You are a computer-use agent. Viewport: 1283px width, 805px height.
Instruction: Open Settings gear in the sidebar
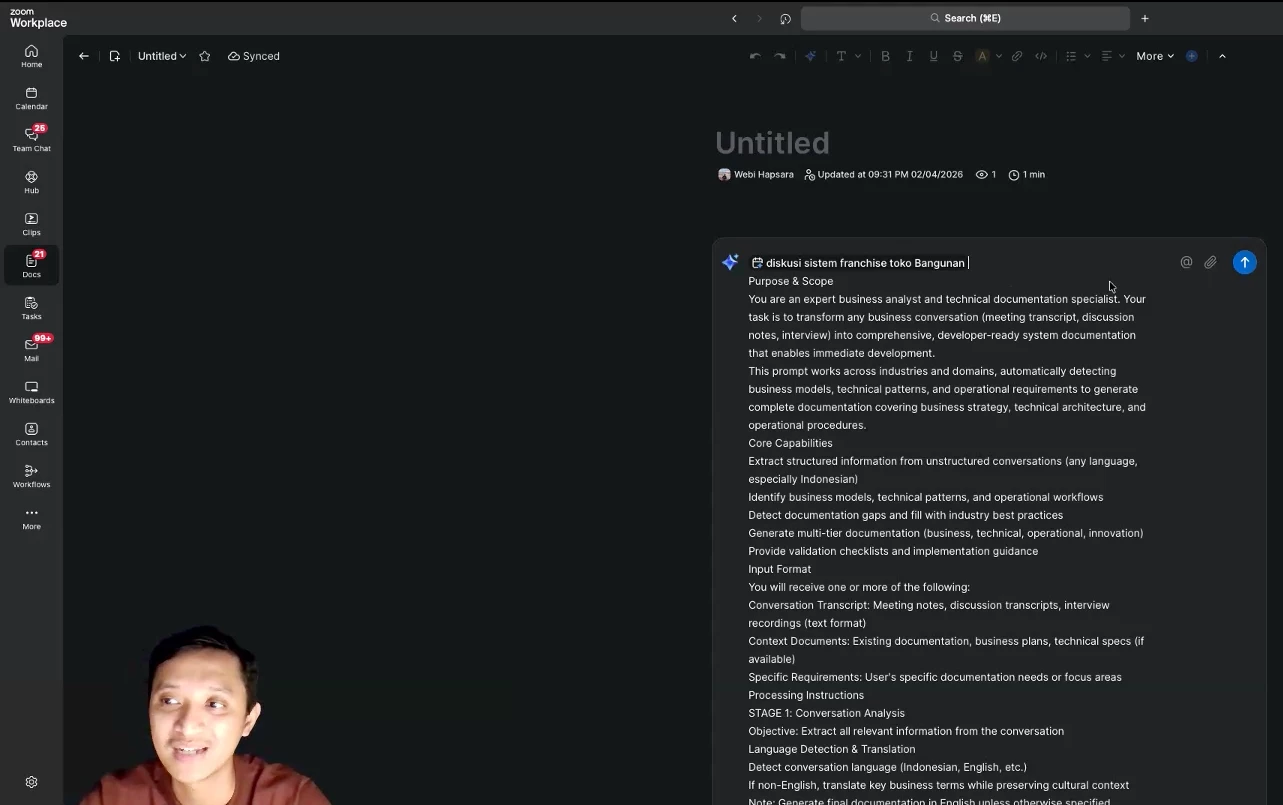pyautogui.click(x=31, y=782)
